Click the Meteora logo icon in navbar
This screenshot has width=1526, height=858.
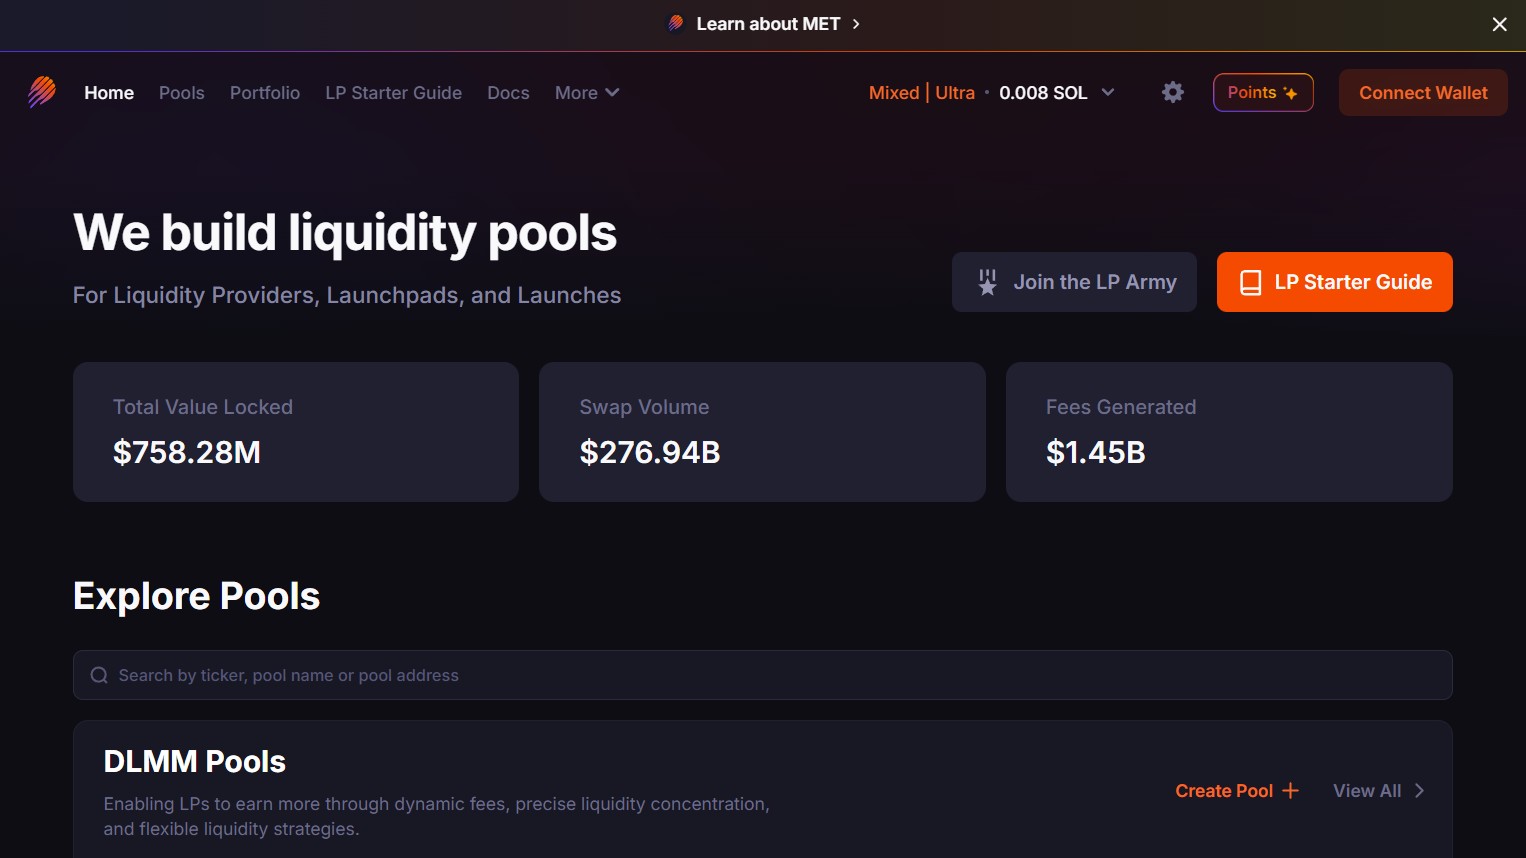coord(42,92)
